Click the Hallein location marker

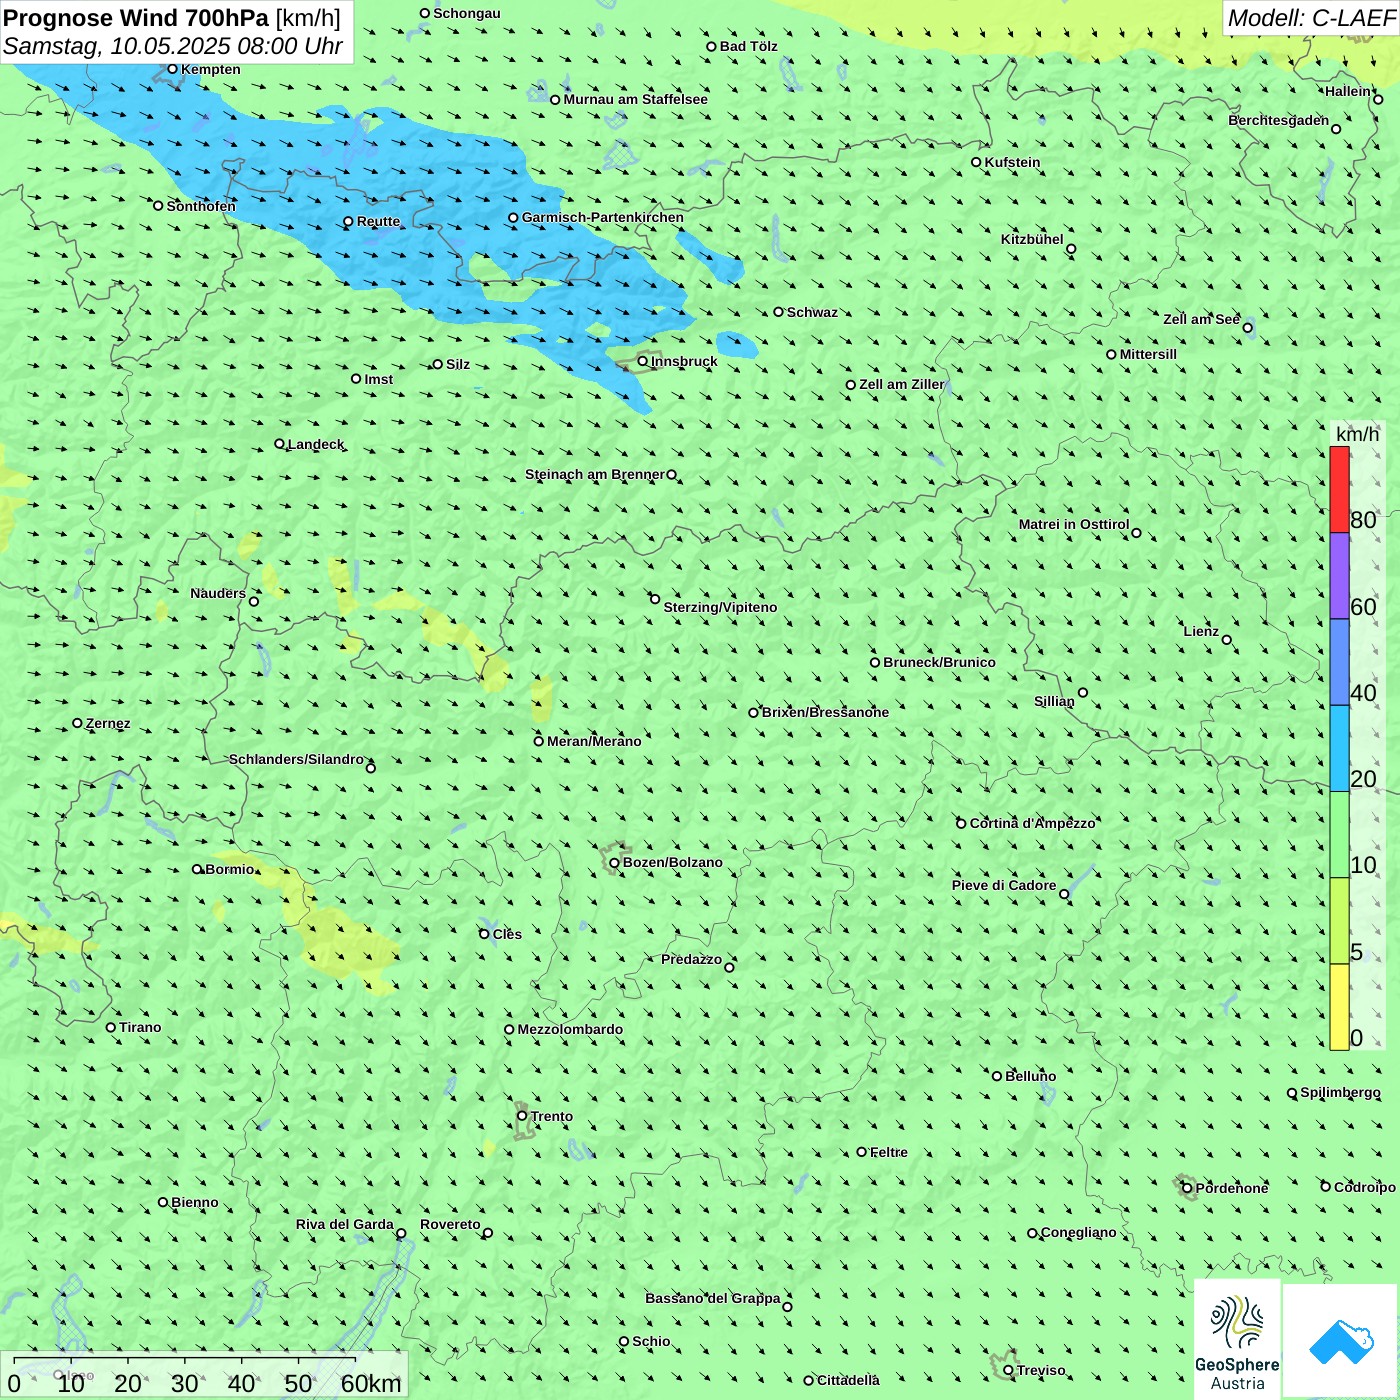(1378, 99)
